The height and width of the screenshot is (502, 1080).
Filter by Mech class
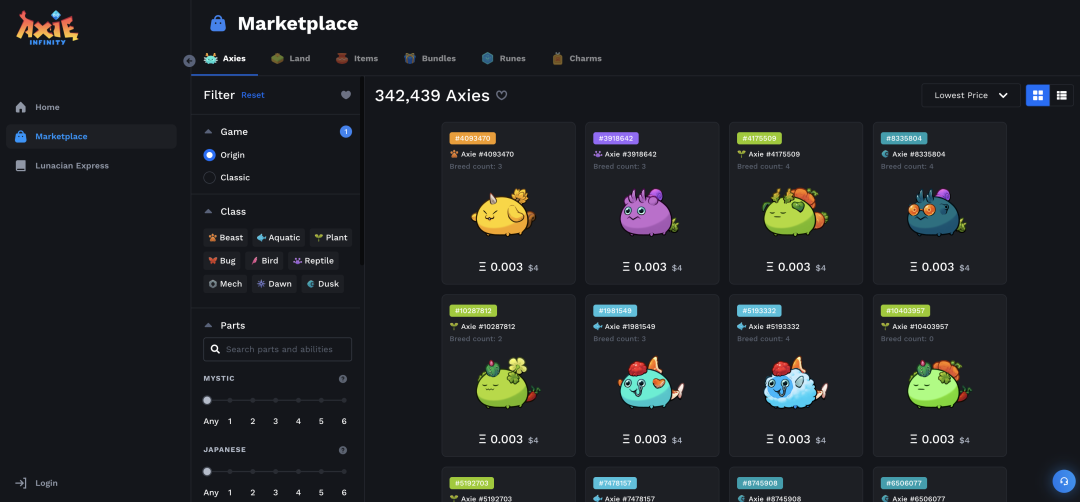click(225, 284)
